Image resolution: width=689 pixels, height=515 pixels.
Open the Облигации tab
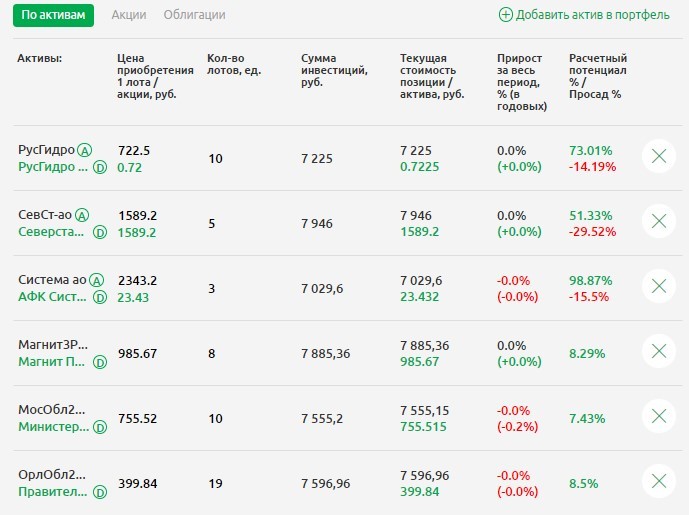[x=194, y=15]
